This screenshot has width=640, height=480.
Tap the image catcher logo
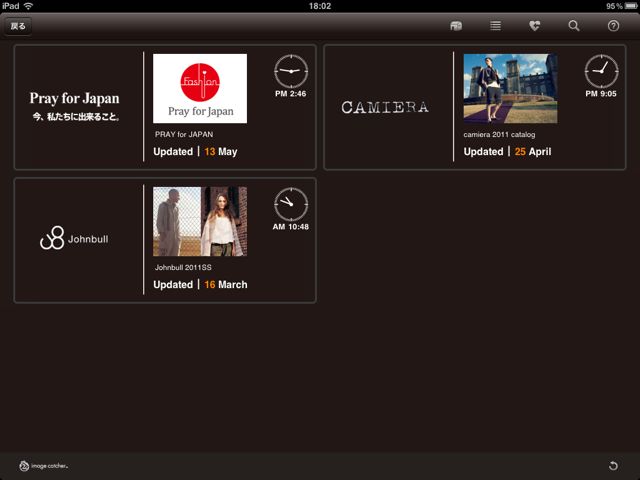44,465
